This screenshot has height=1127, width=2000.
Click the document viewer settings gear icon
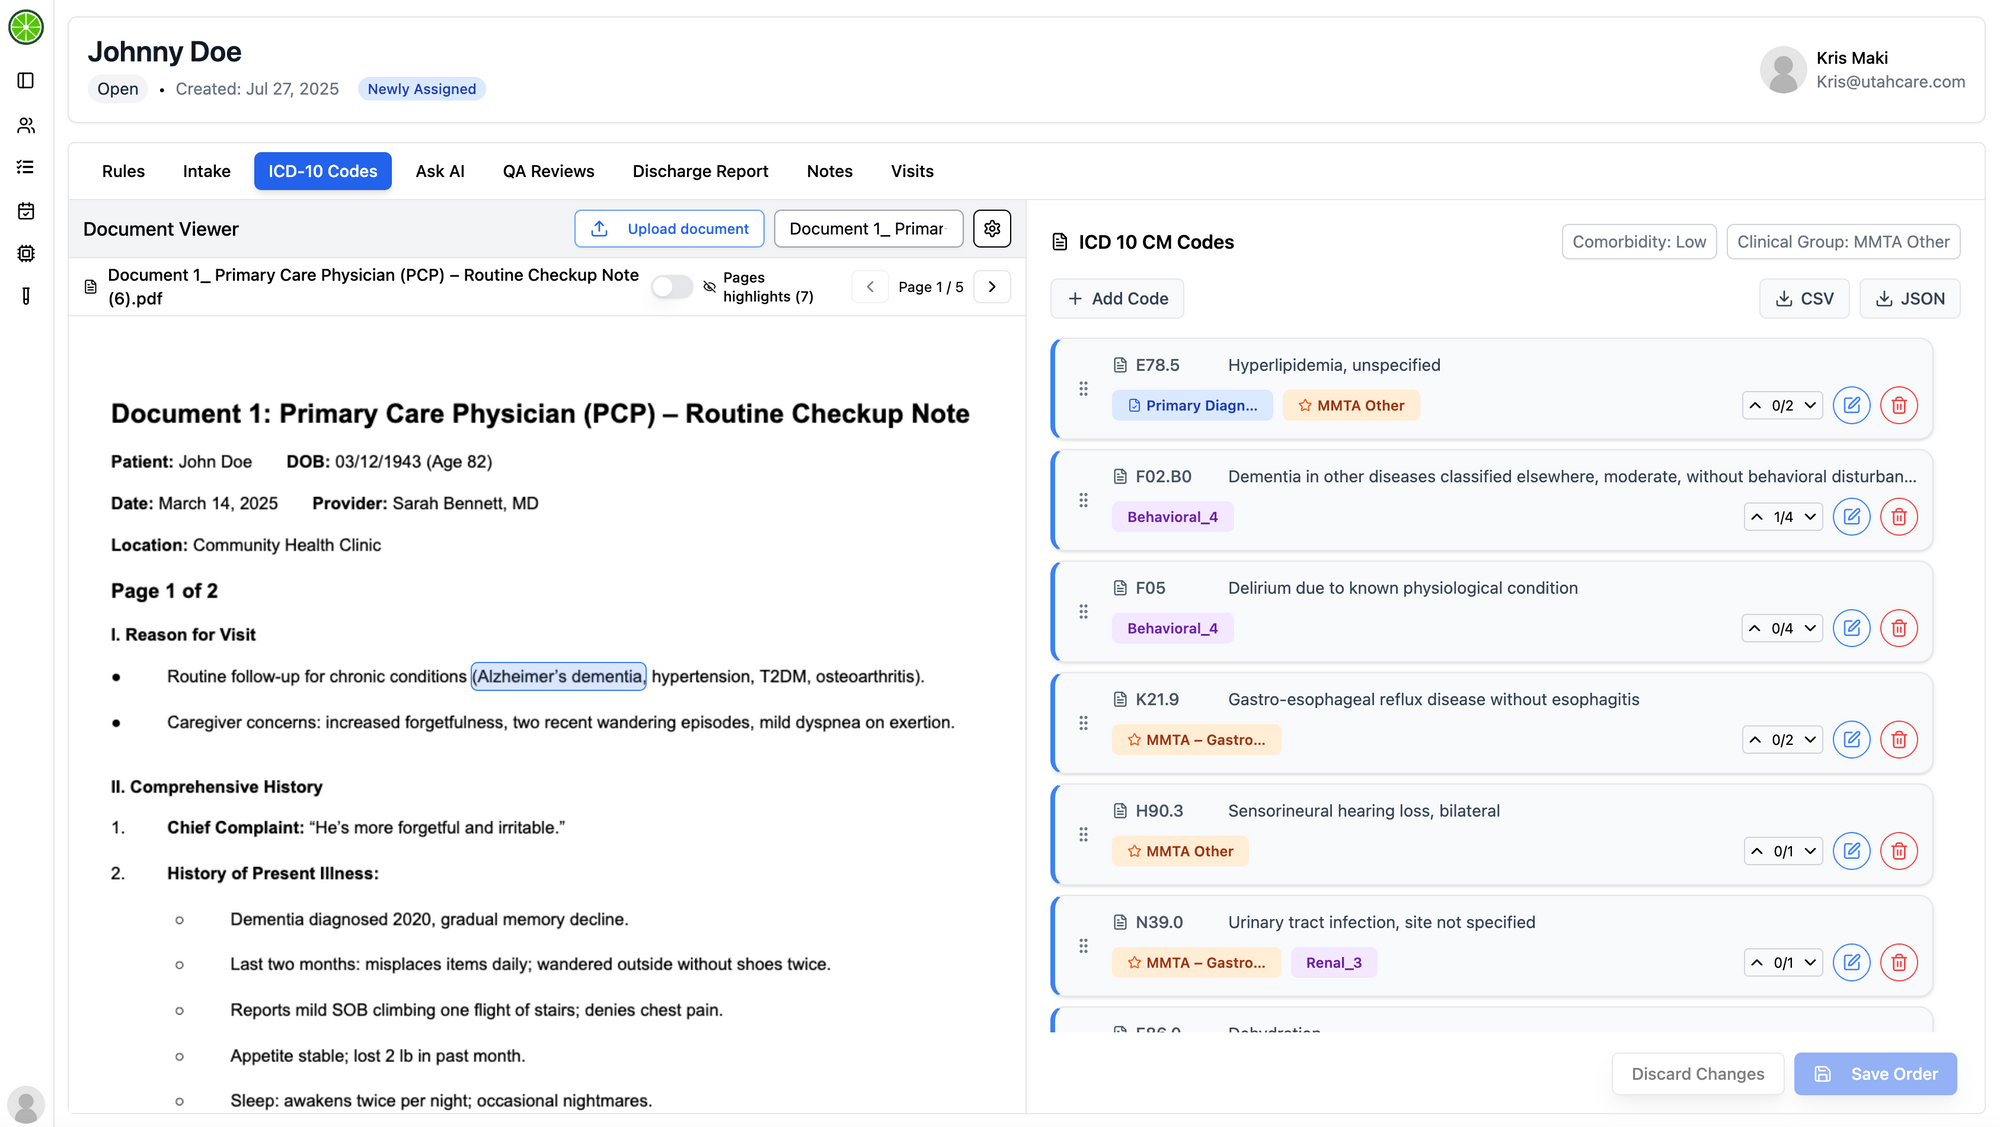[991, 228]
